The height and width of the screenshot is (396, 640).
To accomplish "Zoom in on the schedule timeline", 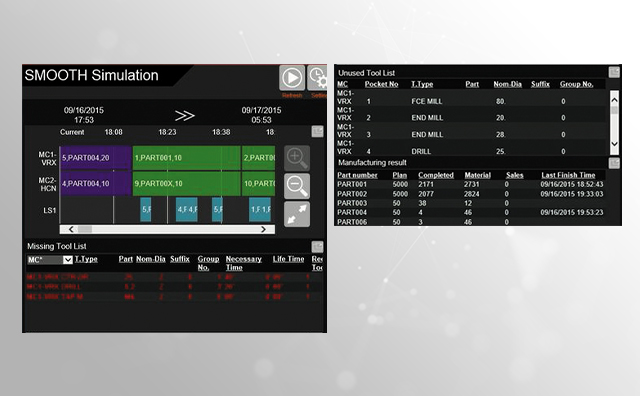I will coord(297,158).
